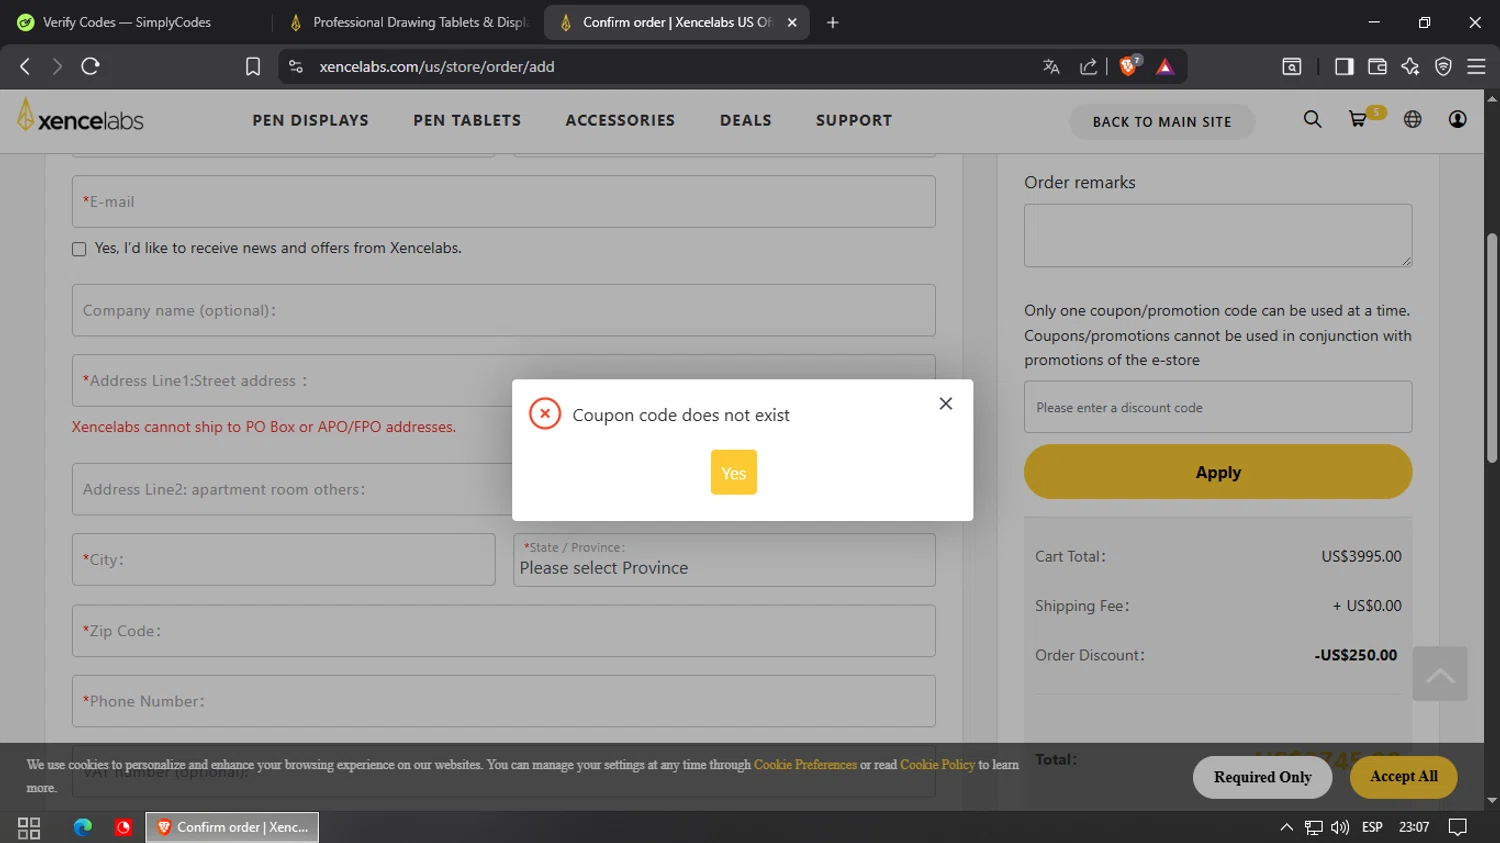The image size is (1500, 843).
Task: Click the Company name field
Action: [503, 310]
